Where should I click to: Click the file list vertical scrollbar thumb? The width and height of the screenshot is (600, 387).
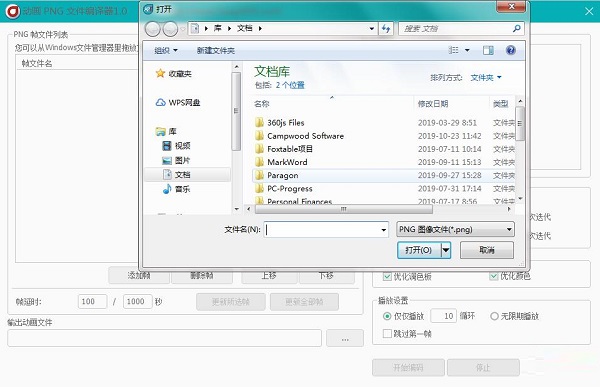tap(520, 123)
